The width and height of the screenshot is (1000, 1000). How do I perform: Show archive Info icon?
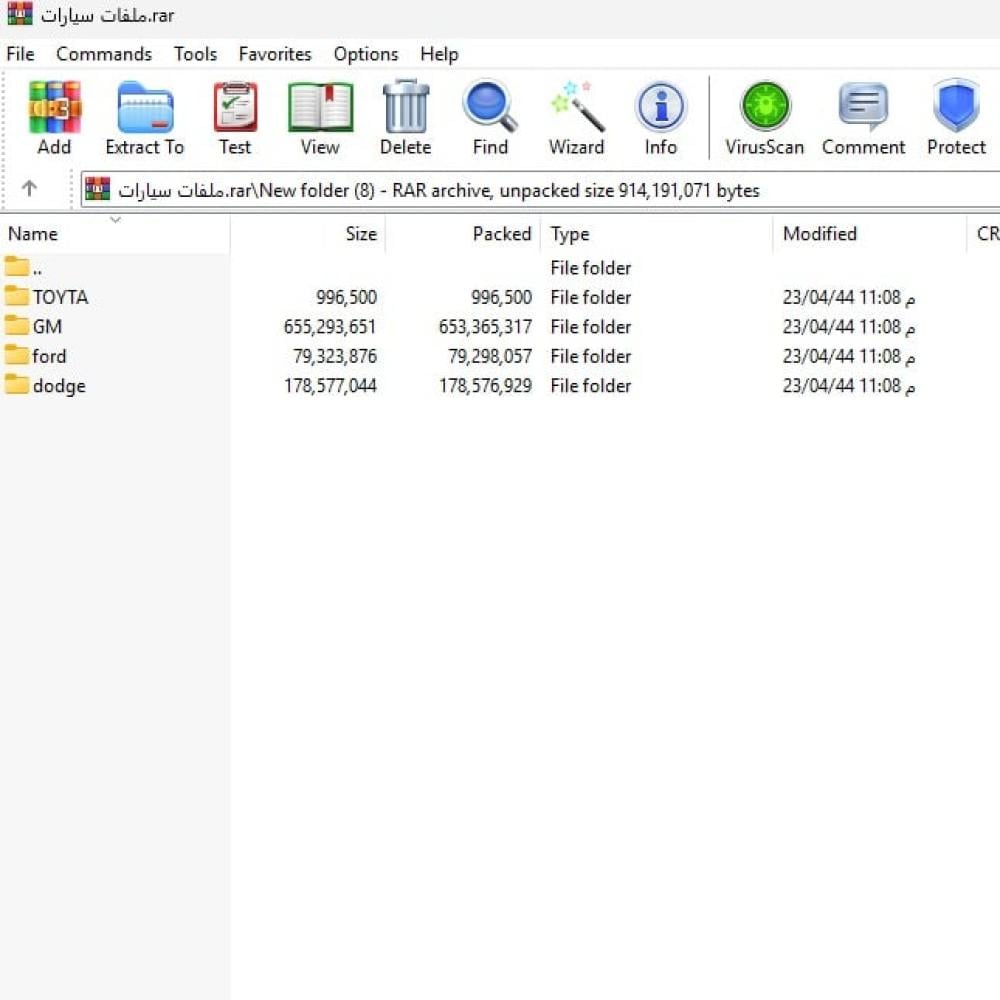[660, 108]
